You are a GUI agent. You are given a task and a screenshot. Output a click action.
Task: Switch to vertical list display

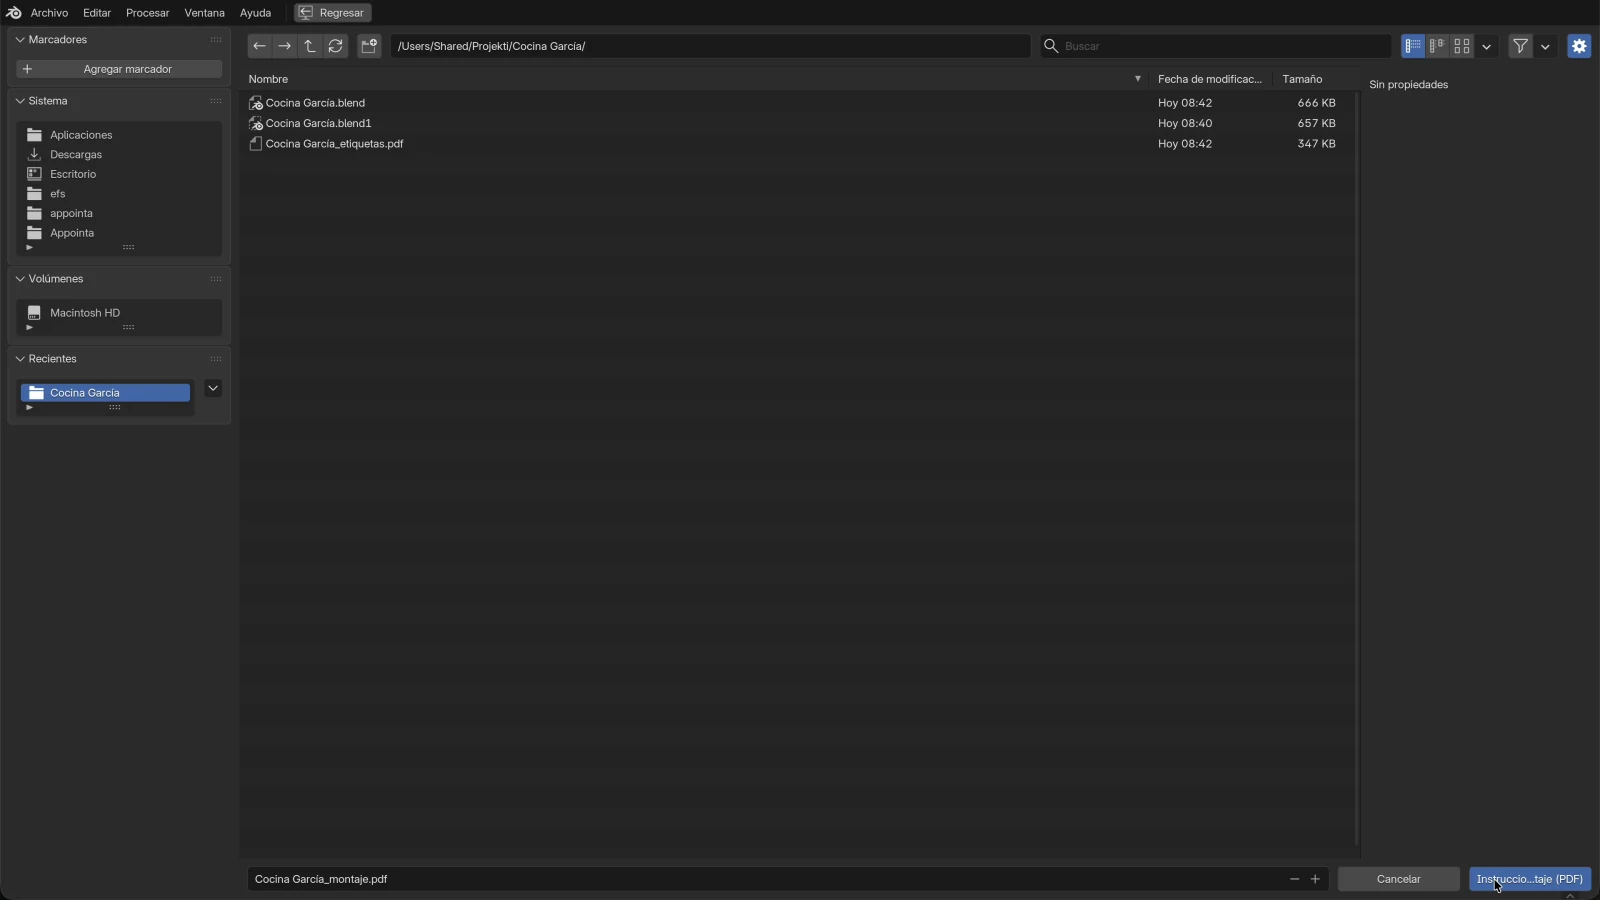(x=1413, y=46)
